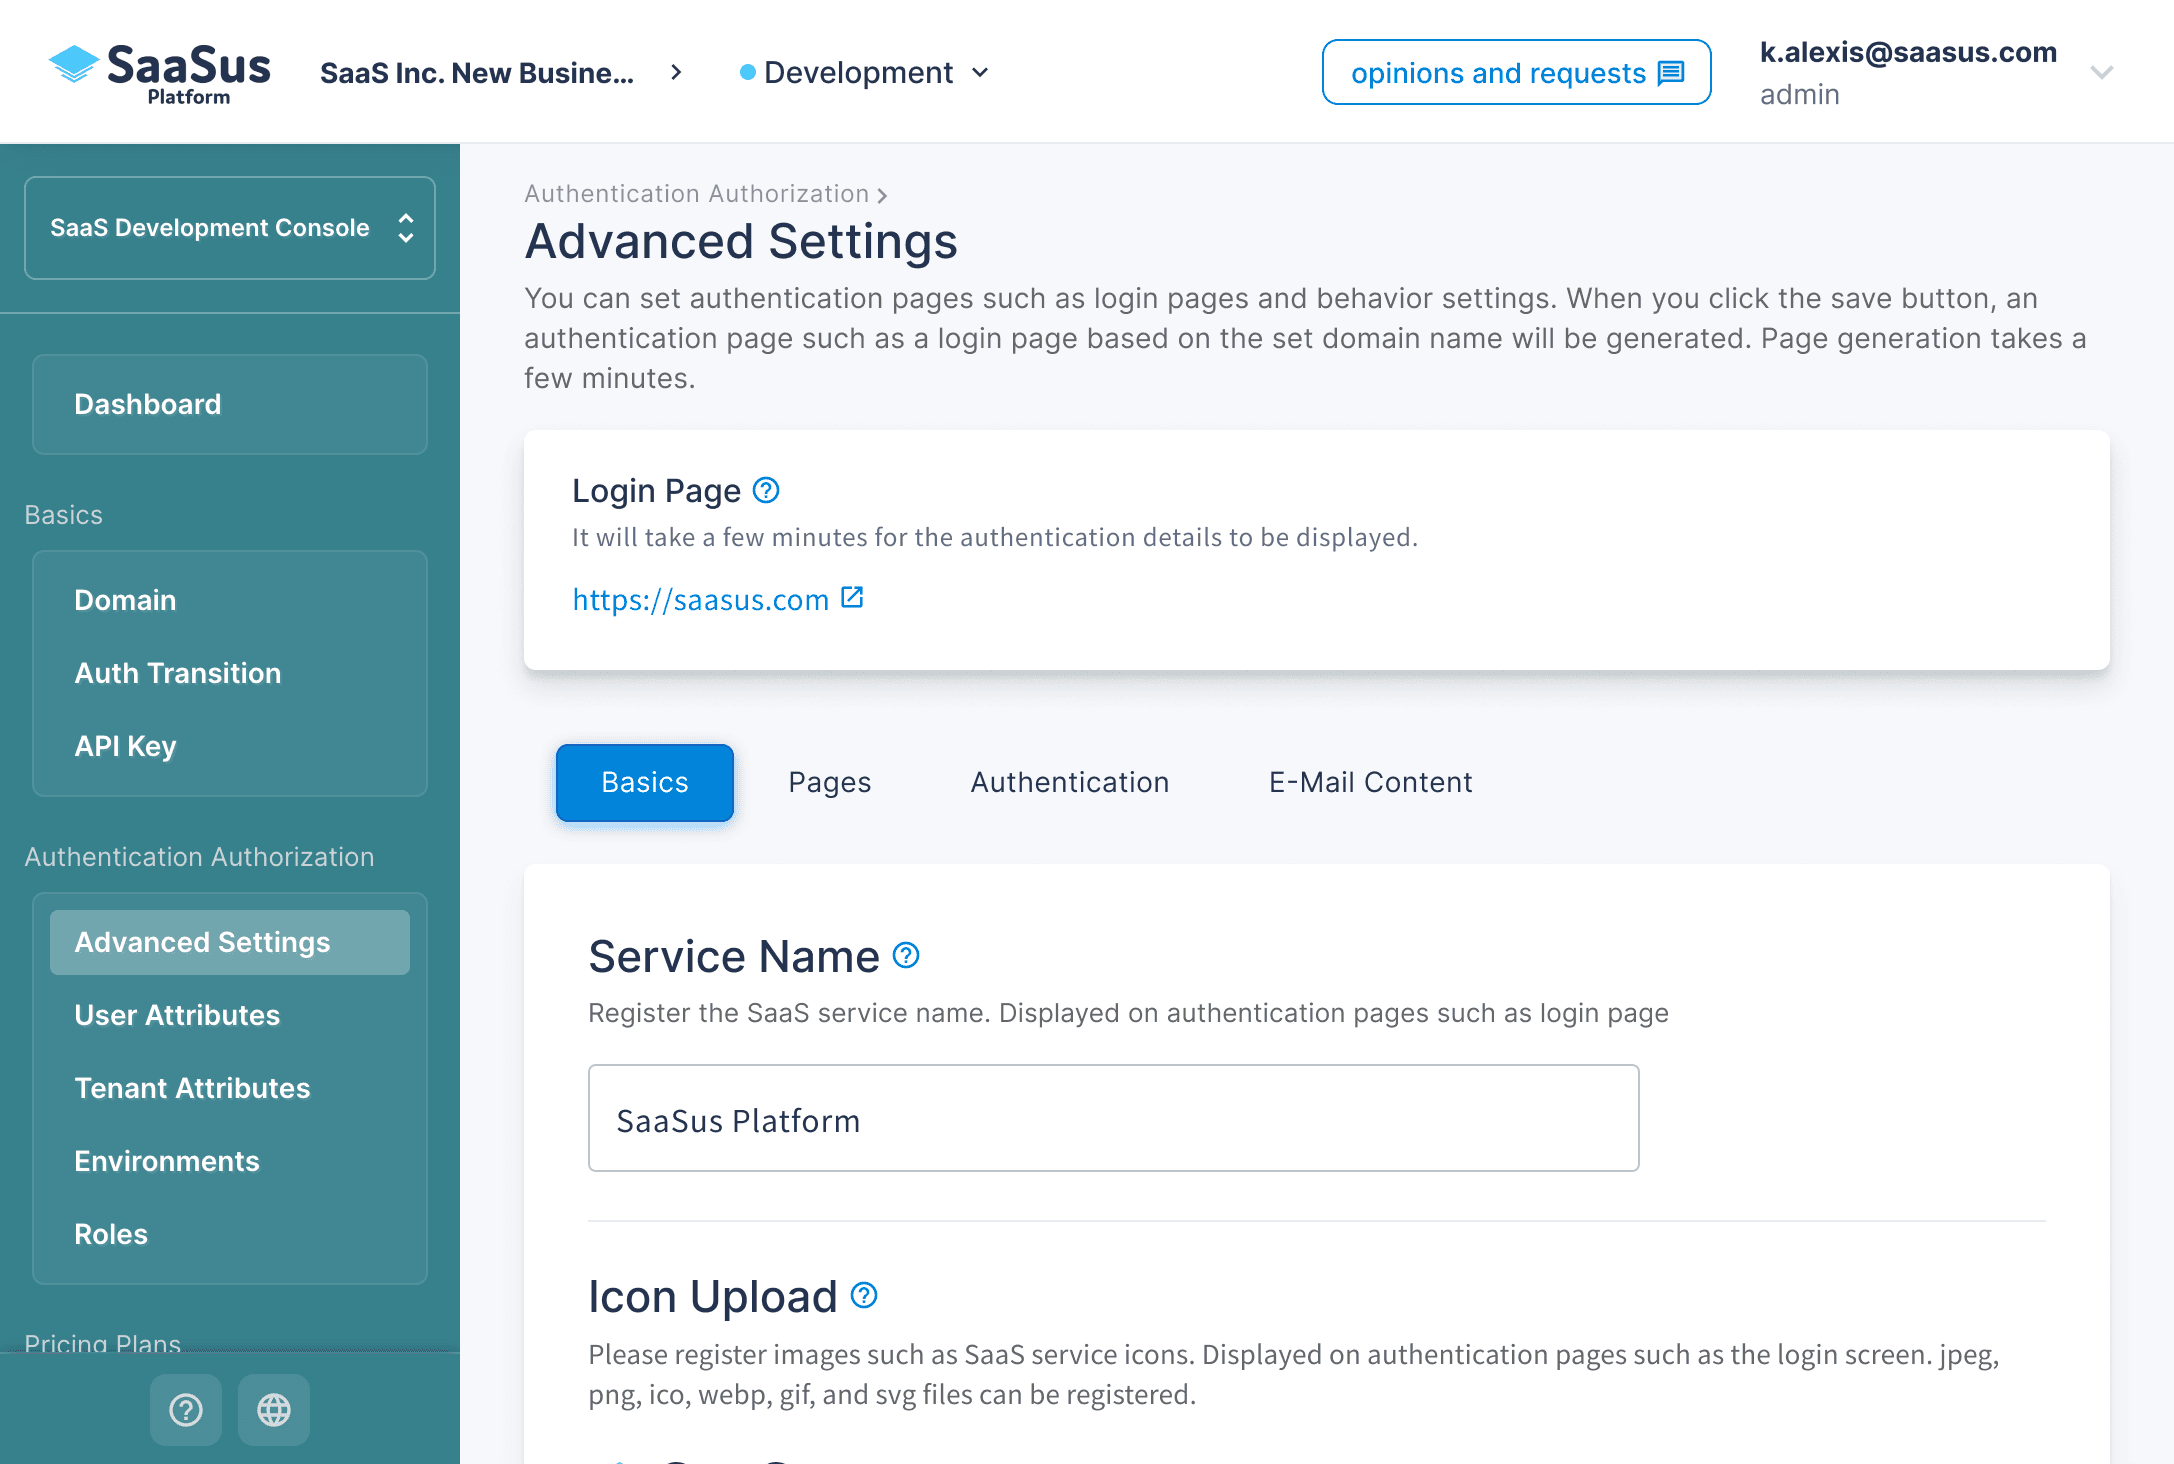Screen dimensions: 2174x1464
Task: Click the Authentication Authorization breadcrumb
Action: (x=696, y=193)
